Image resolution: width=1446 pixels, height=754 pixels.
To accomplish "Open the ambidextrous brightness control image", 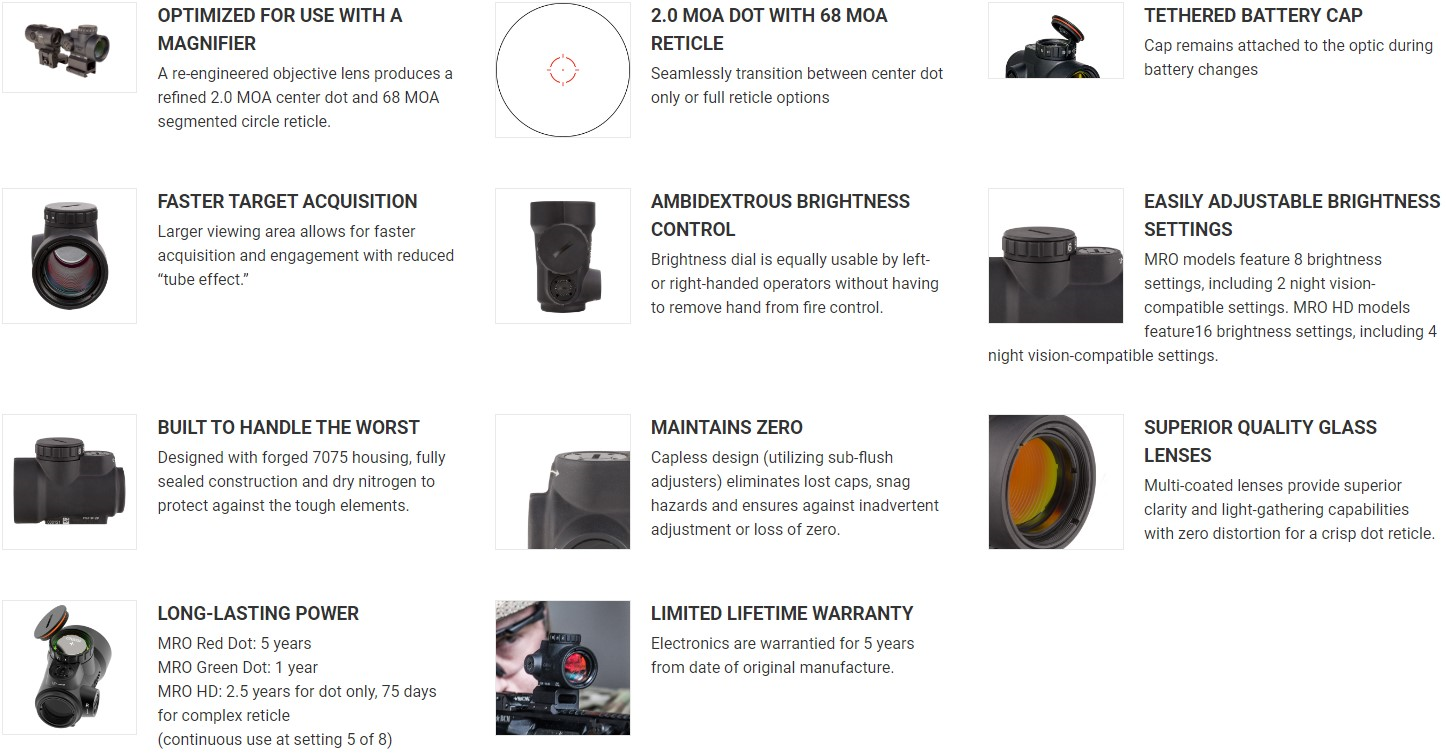I will 563,256.
